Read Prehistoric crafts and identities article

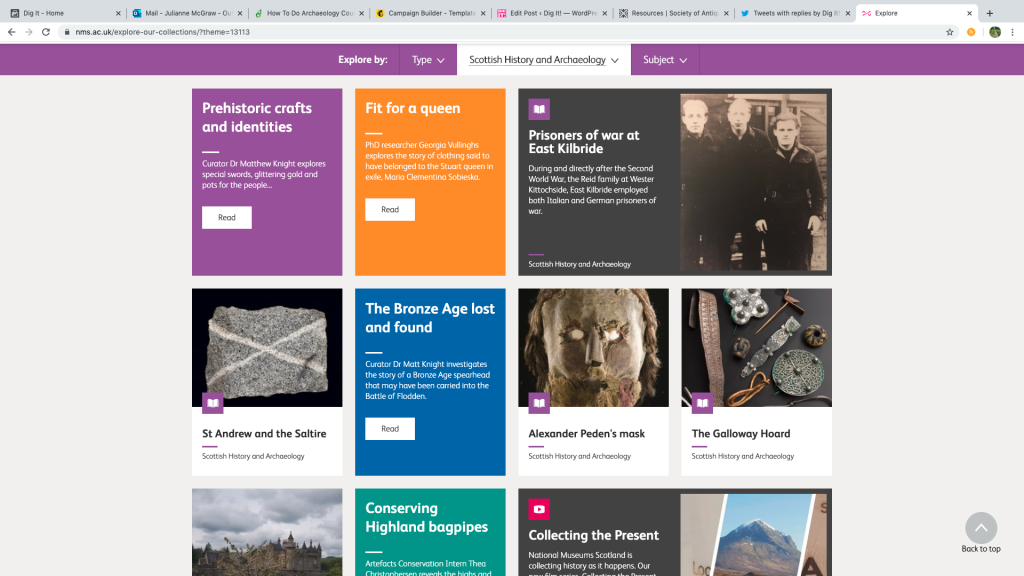[227, 217]
